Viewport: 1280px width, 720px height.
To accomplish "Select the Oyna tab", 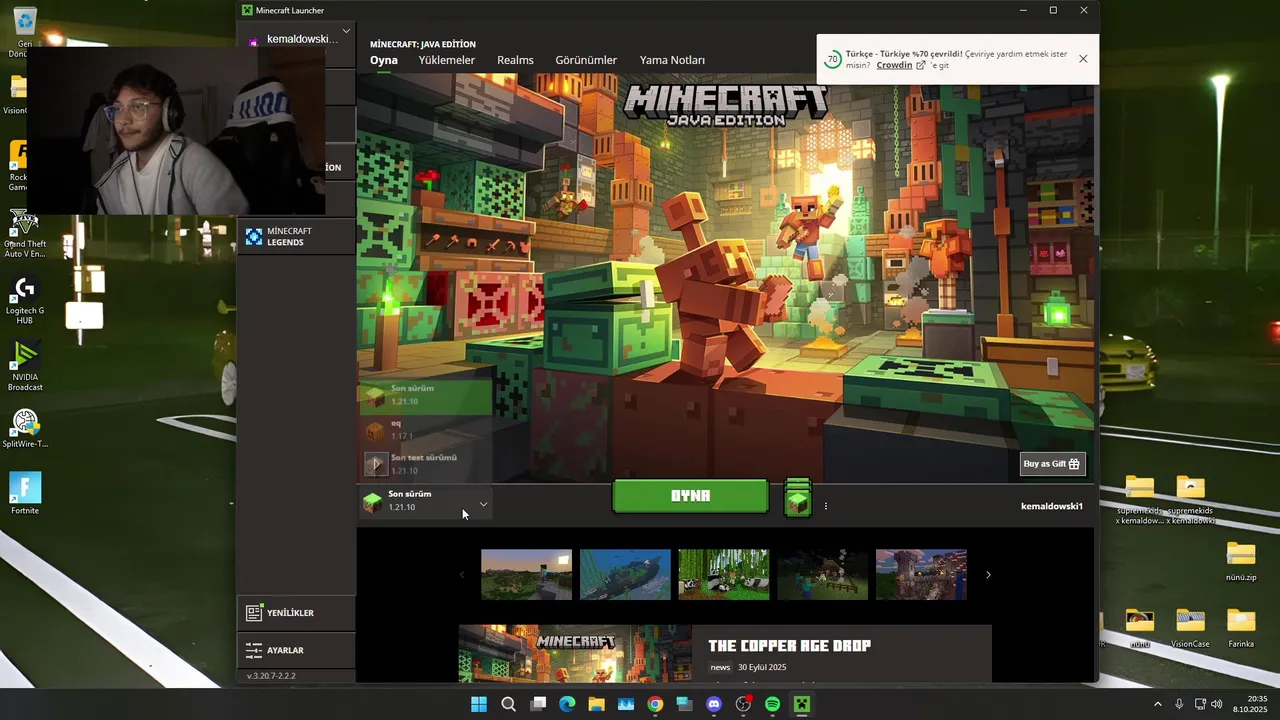I will click(384, 60).
